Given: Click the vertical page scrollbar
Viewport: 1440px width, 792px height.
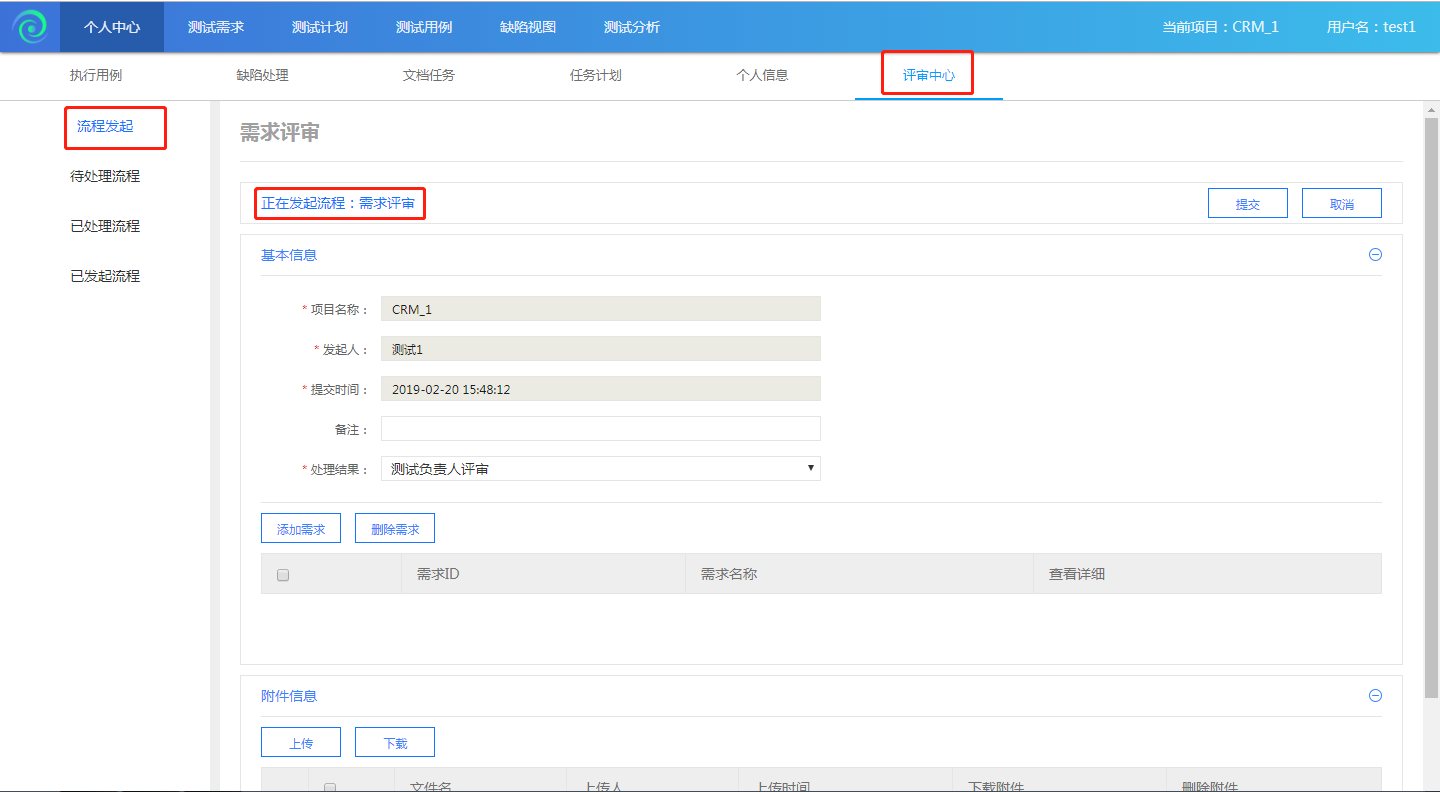Looking at the screenshot, I should [x=1431, y=400].
